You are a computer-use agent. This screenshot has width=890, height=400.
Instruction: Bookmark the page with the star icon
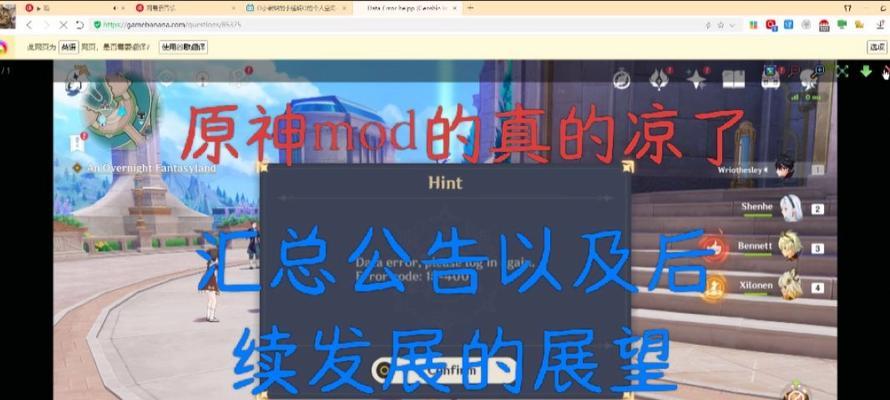[x=721, y=25]
